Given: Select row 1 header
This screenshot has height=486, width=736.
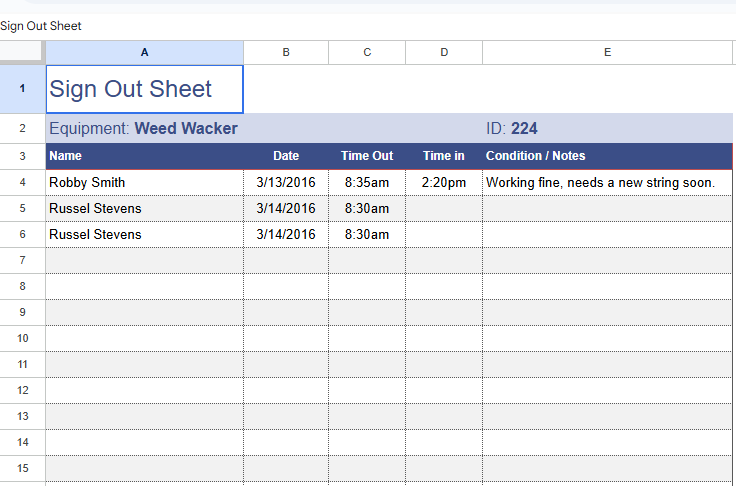Looking at the screenshot, I should click(22, 89).
